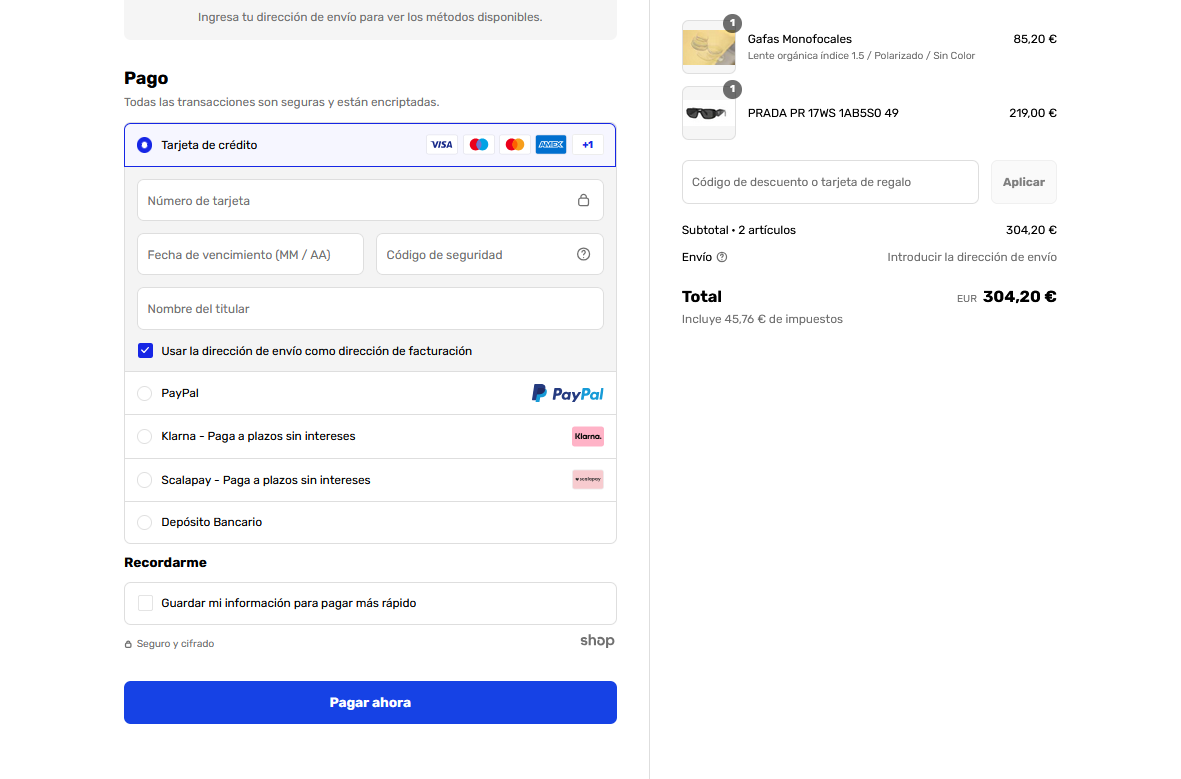The width and height of the screenshot is (1181, 779).
Task: Click the discount code input field
Action: point(830,182)
